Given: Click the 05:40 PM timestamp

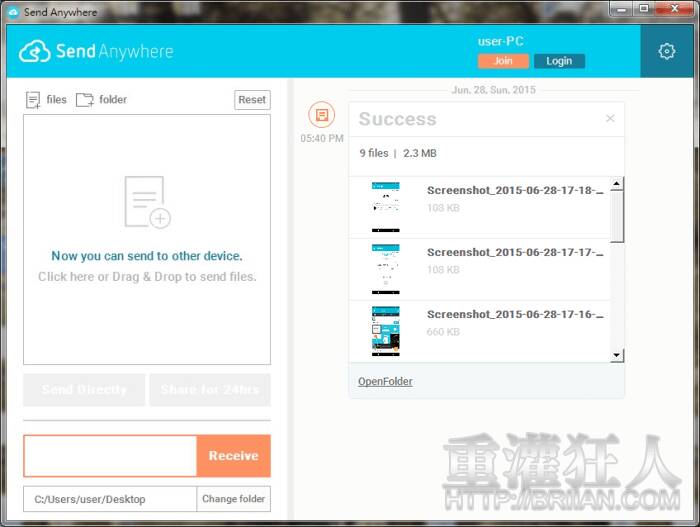Looking at the screenshot, I should pyautogui.click(x=322, y=138).
